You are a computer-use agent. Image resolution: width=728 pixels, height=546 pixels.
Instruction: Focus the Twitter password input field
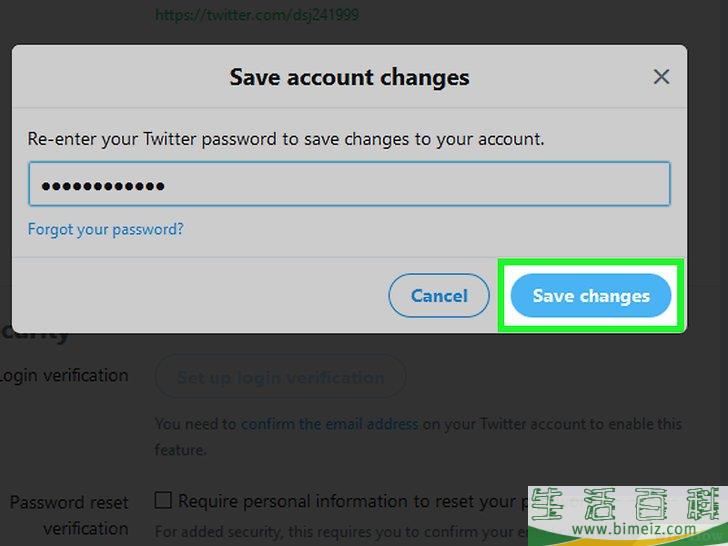click(349, 184)
